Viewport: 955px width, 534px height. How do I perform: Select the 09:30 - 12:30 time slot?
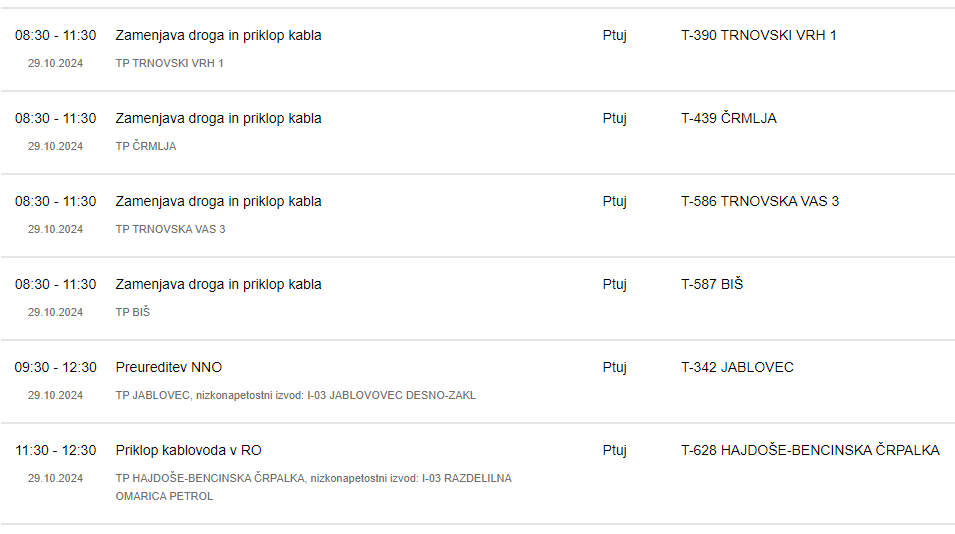(x=55, y=367)
